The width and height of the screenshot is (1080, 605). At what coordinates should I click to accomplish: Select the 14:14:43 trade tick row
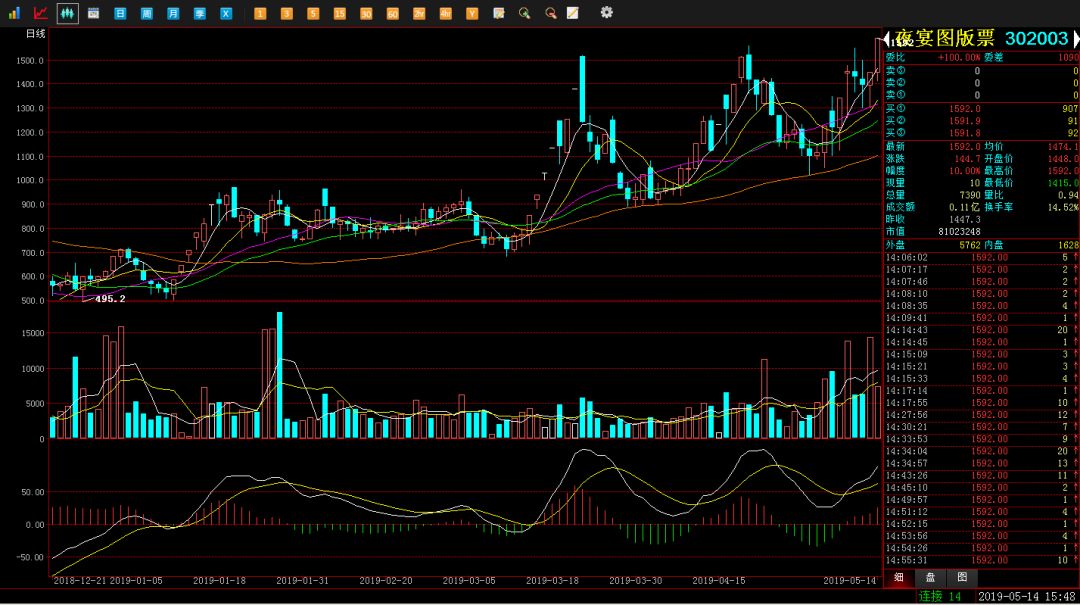(x=982, y=330)
